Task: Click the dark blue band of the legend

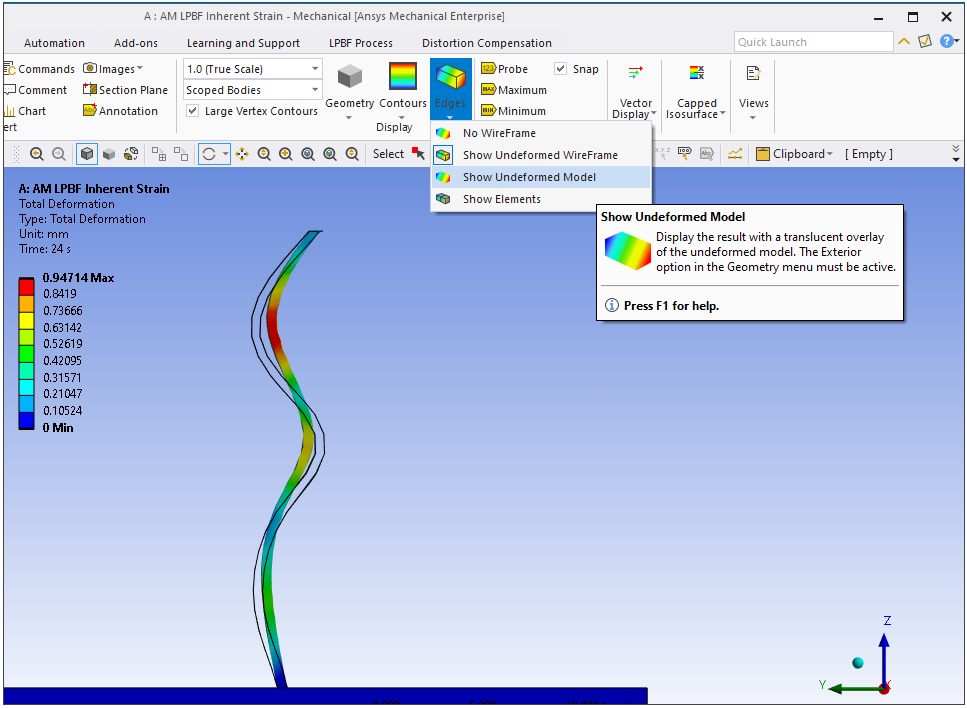Action: click(x=26, y=420)
